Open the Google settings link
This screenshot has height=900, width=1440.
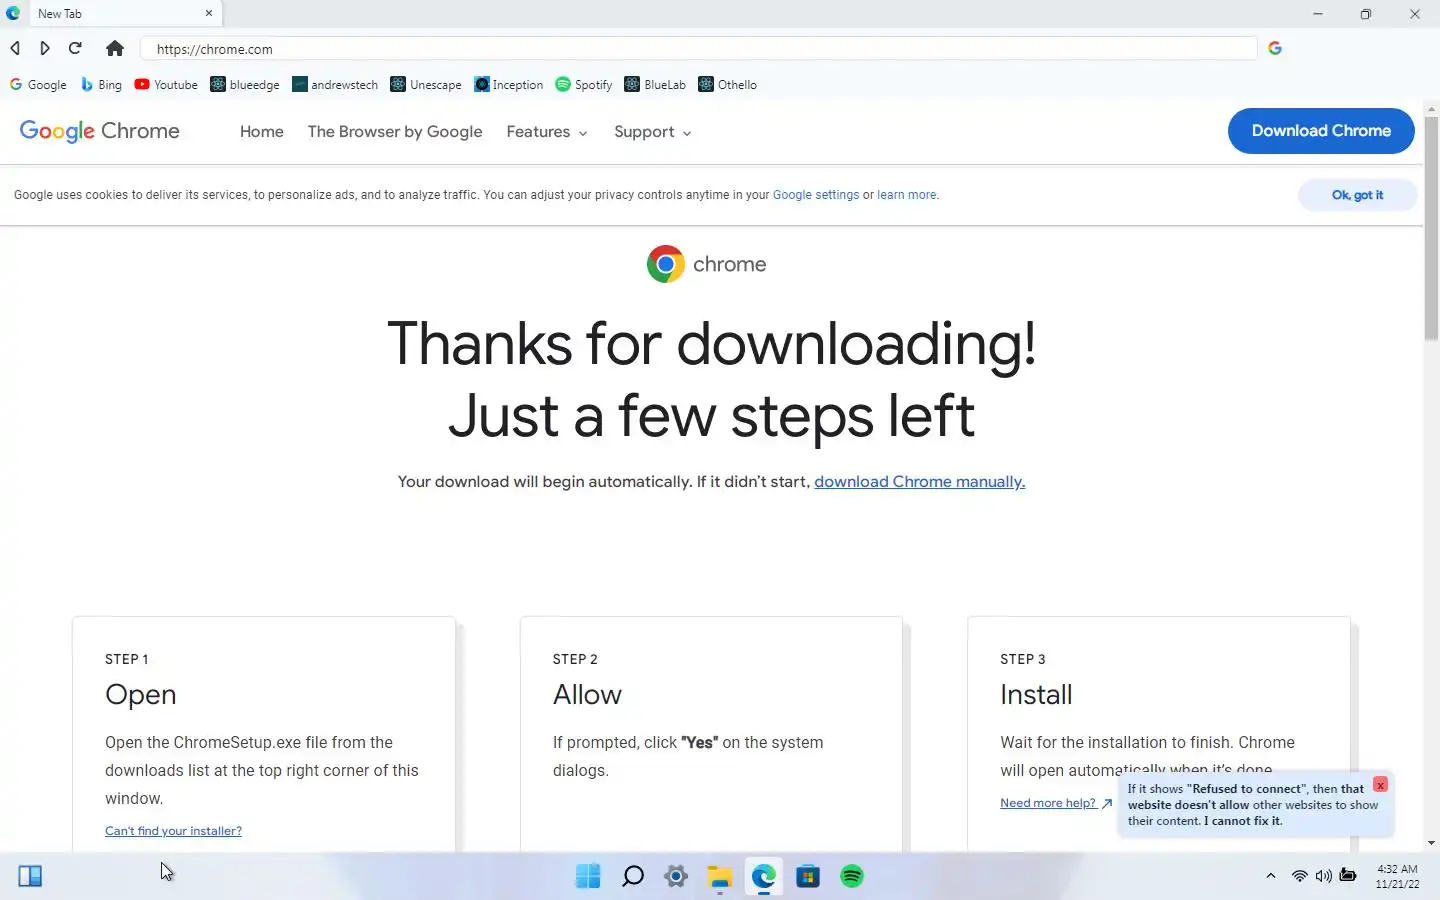[x=816, y=195]
